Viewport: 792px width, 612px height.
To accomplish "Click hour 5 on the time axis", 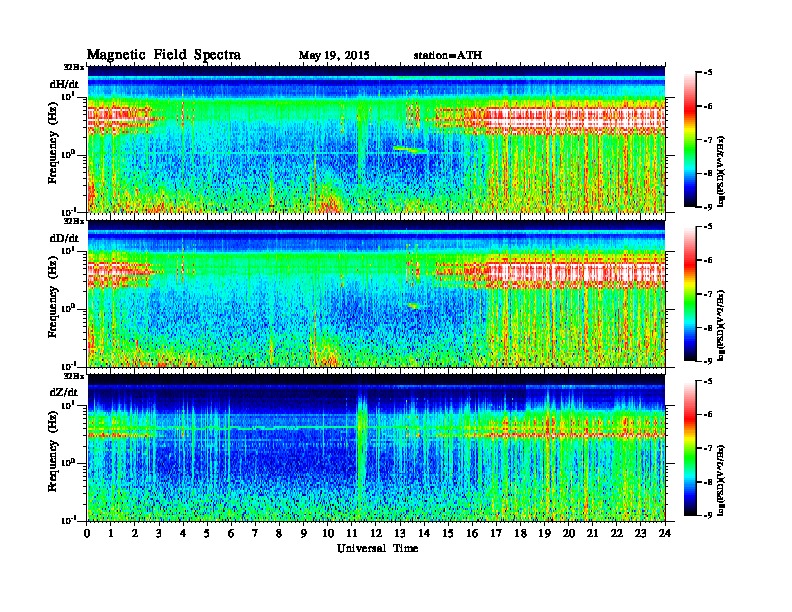I will (x=207, y=533).
